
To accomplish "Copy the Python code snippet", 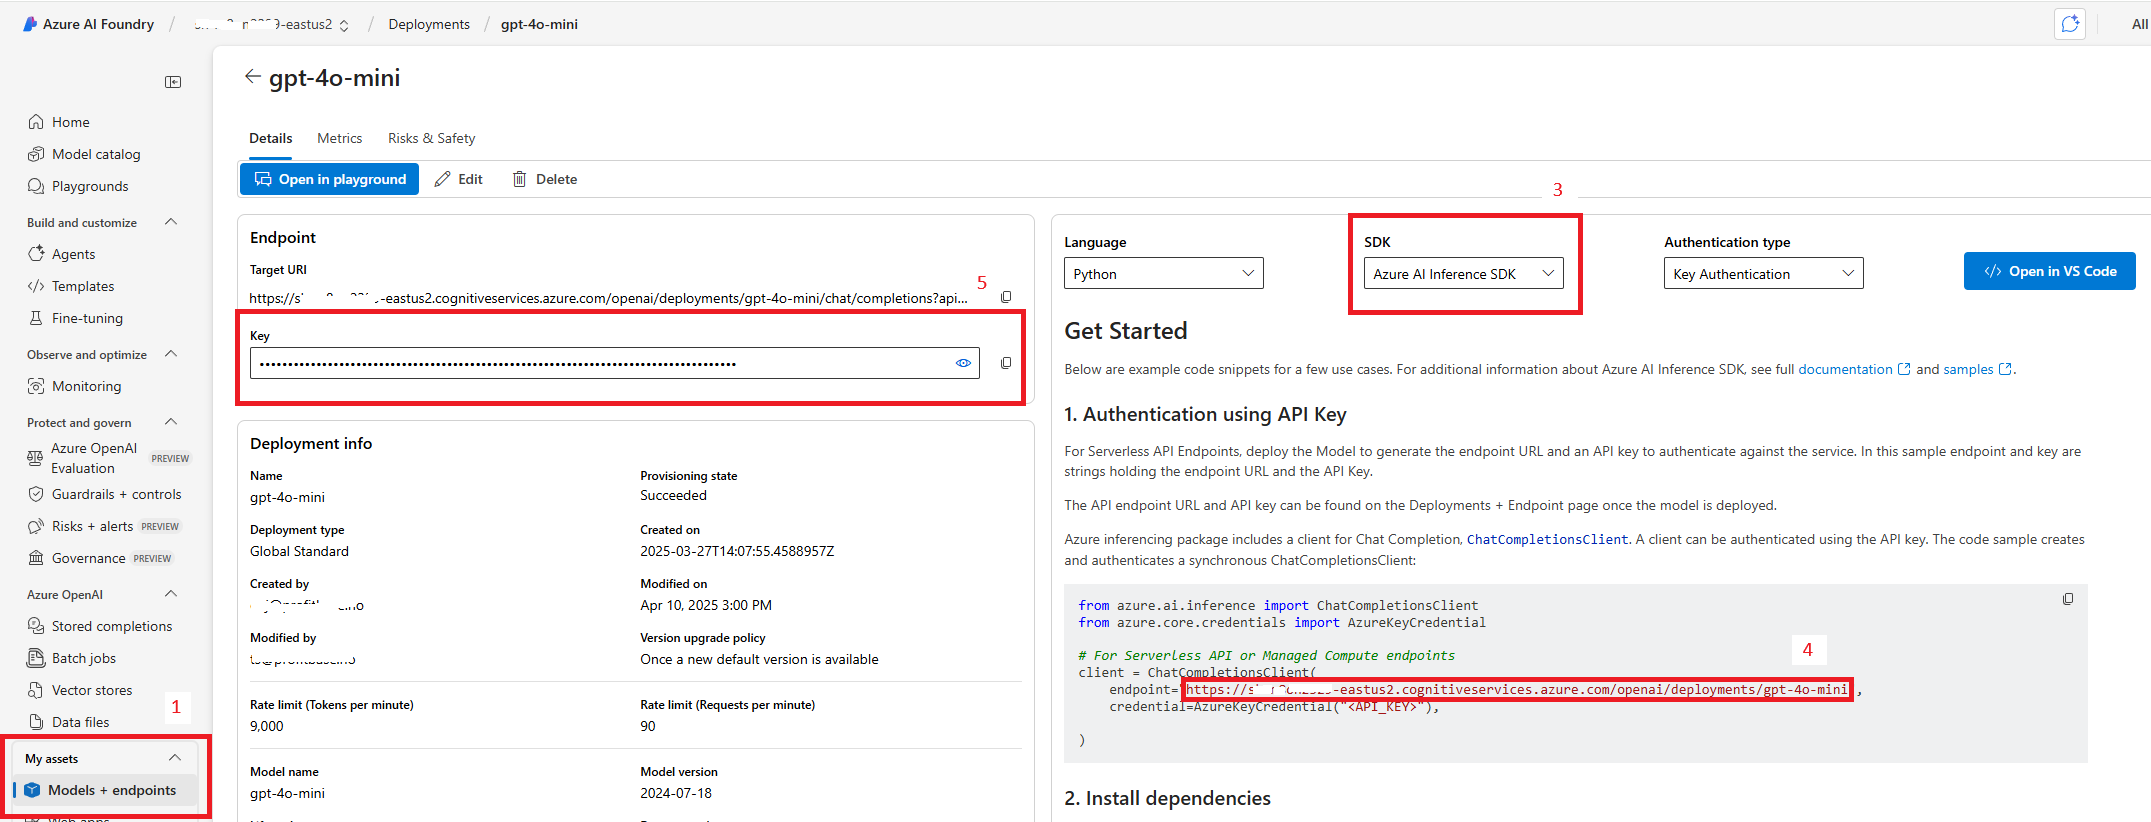I will pyautogui.click(x=2067, y=599).
